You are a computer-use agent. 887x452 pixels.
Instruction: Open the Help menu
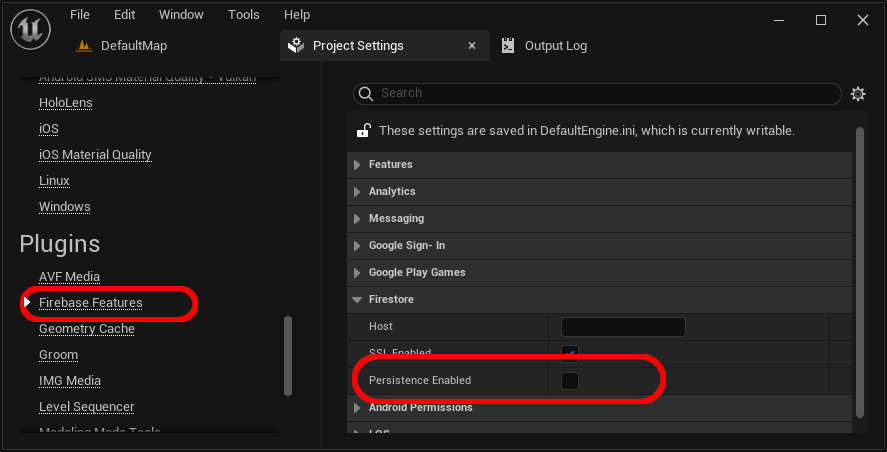pos(297,15)
